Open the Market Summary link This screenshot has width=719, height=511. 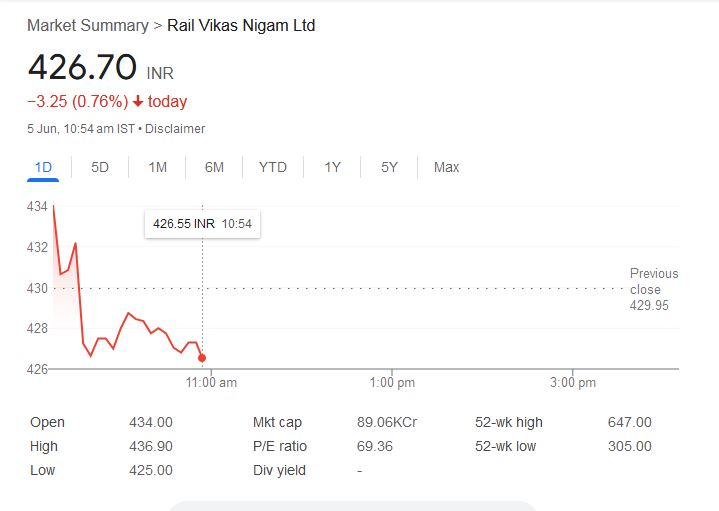point(87,25)
